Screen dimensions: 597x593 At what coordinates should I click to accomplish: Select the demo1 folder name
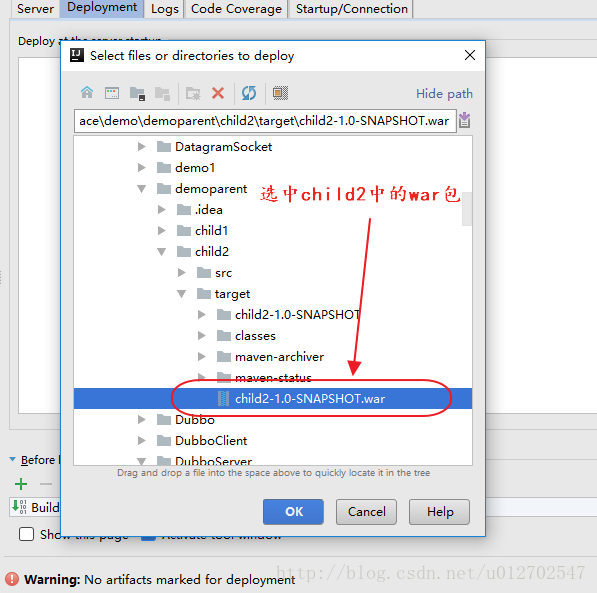(x=195, y=168)
